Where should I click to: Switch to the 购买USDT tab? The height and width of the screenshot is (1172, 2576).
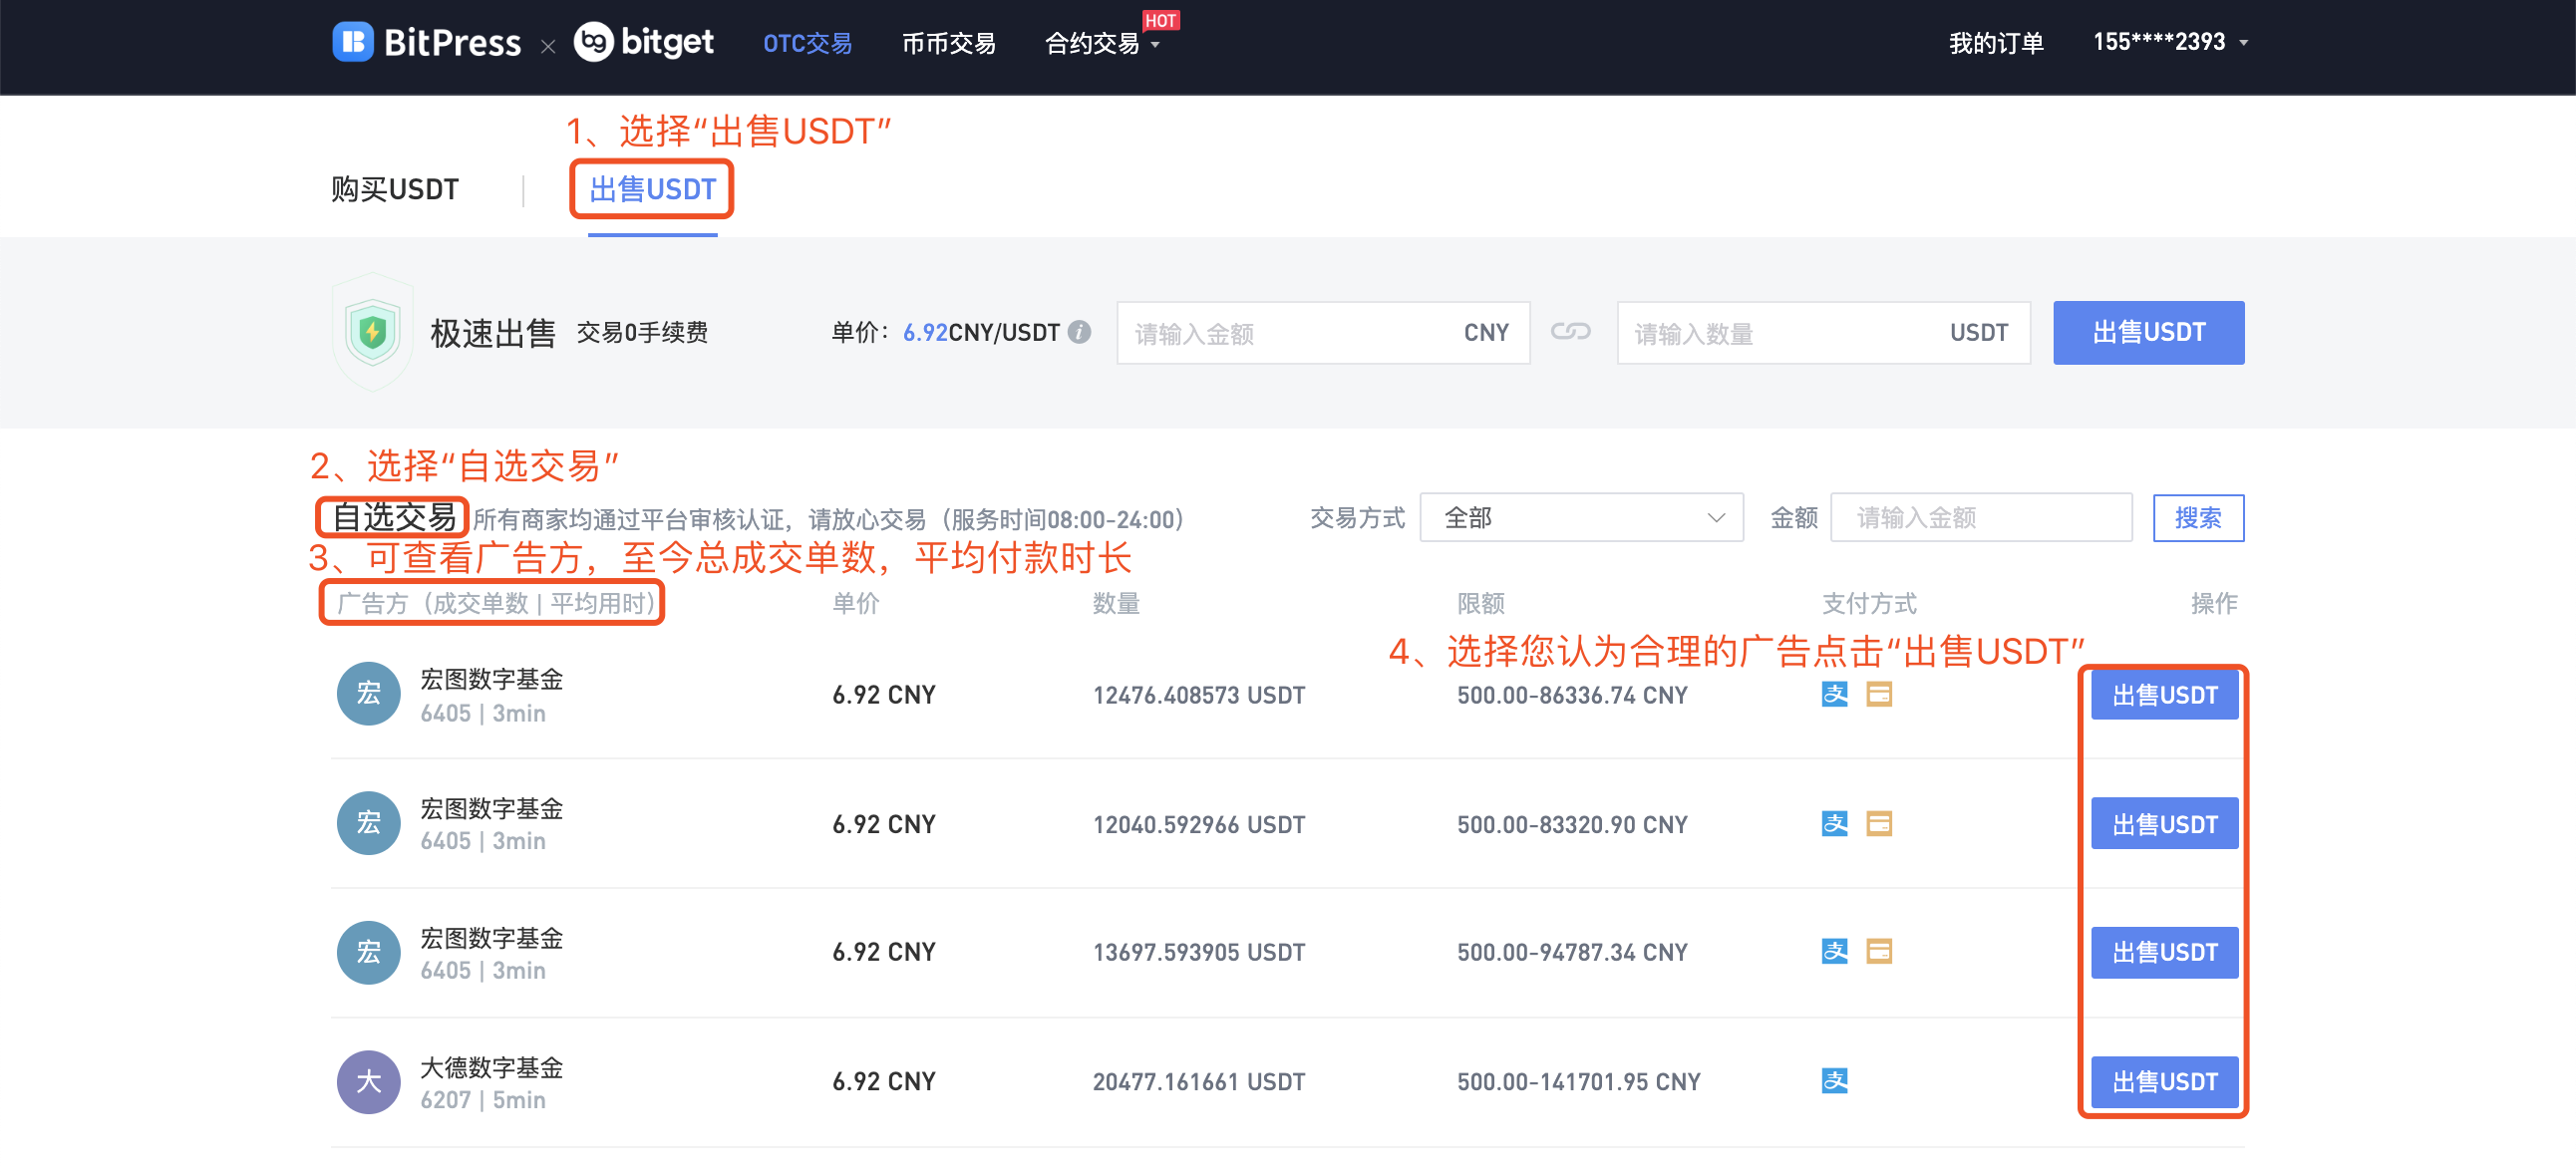[x=395, y=189]
